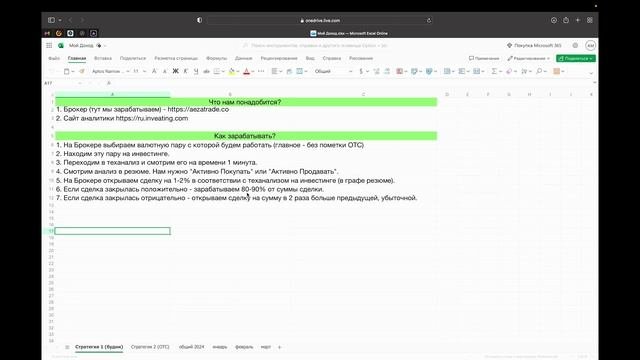Screen dimensions: 640x360
Task: Decrease font size with small A
Action: (x=164, y=71)
